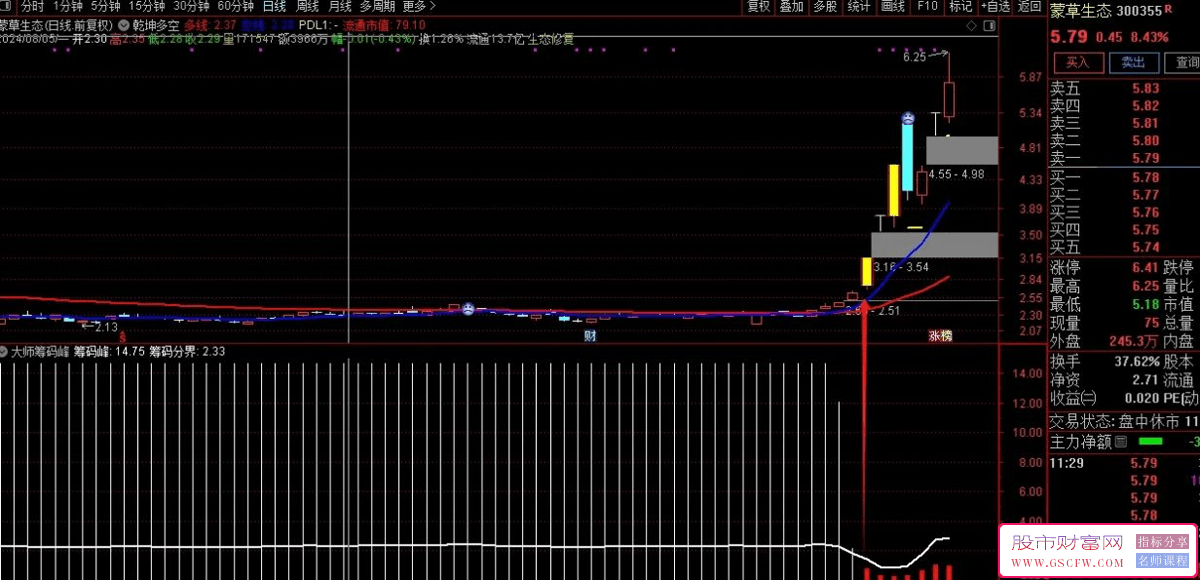The image size is (1200, 580).
Task: Select the 卖五 price 5.83
Action: [1145, 88]
